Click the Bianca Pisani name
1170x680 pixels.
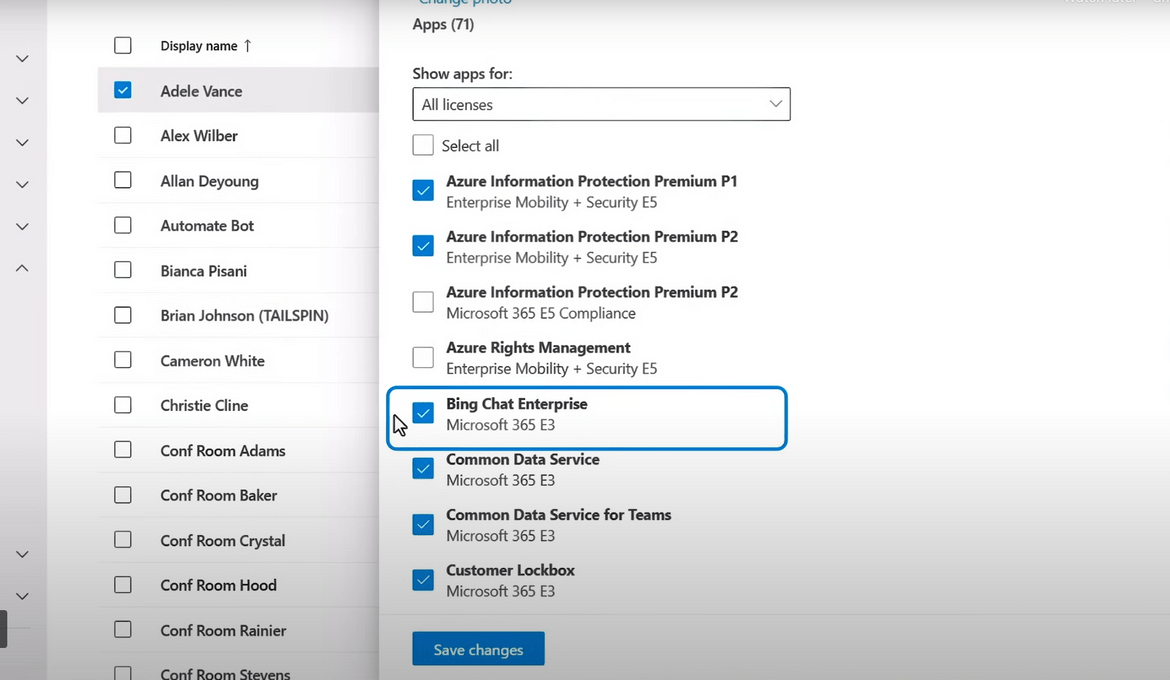pos(204,271)
